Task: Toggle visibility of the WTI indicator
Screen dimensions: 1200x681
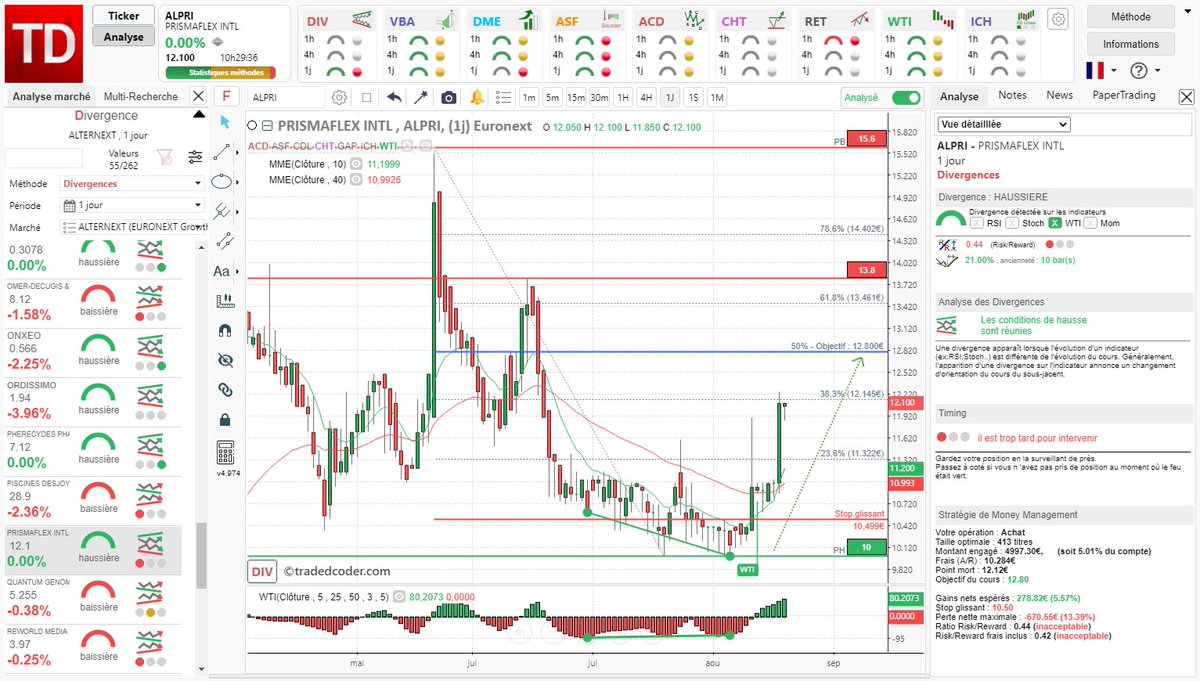Action: pyautogui.click(x=398, y=596)
